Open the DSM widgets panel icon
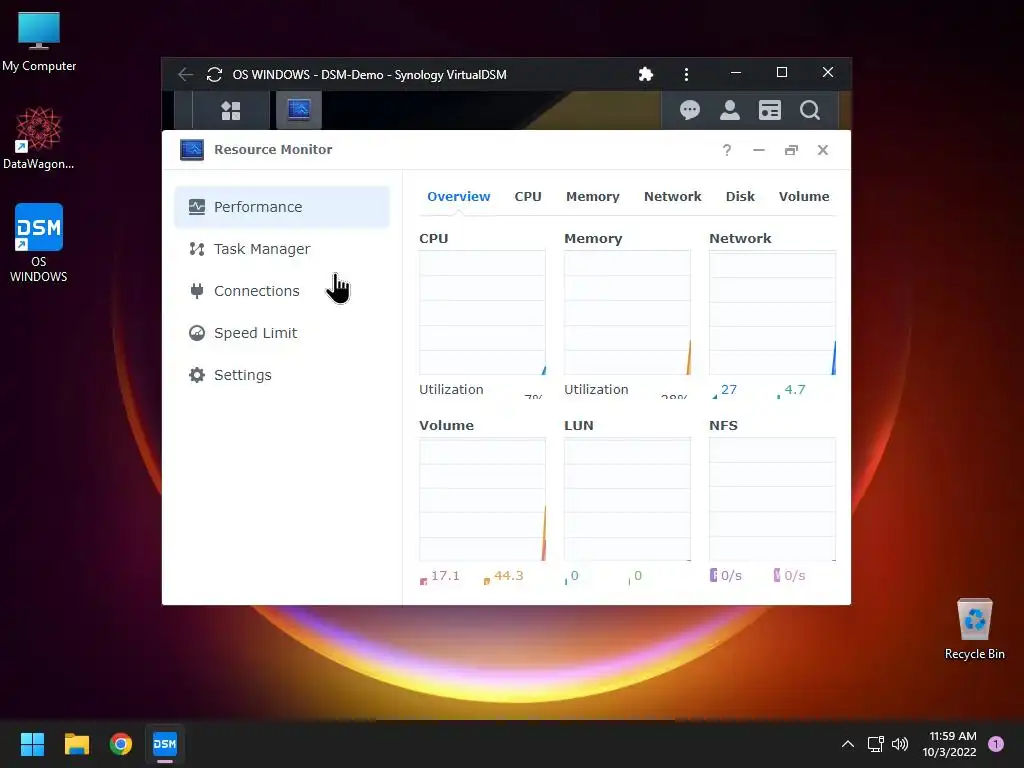The width and height of the screenshot is (1024, 768). click(770, 110)
